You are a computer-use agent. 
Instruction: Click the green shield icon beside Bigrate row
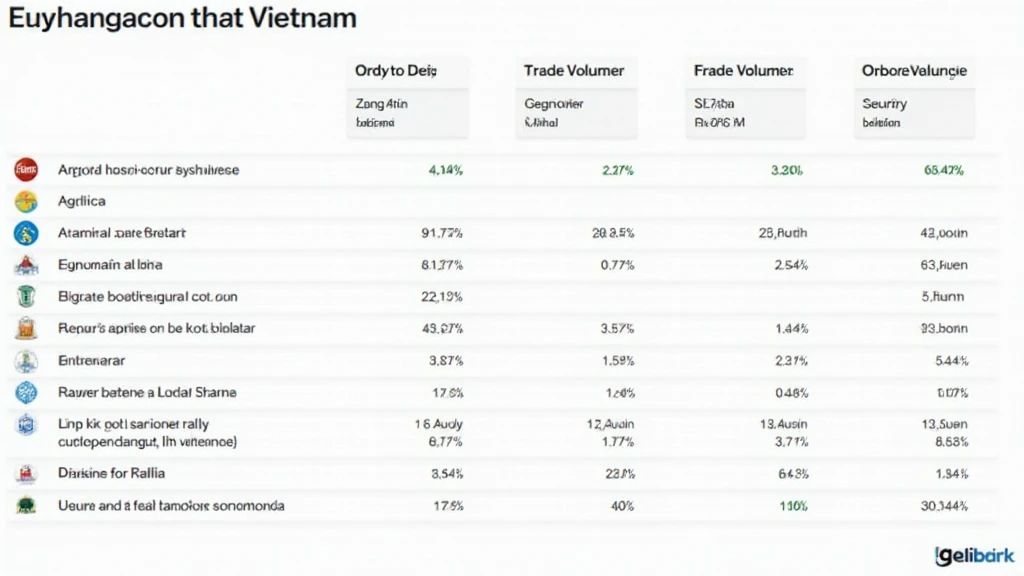coord(26,297)
